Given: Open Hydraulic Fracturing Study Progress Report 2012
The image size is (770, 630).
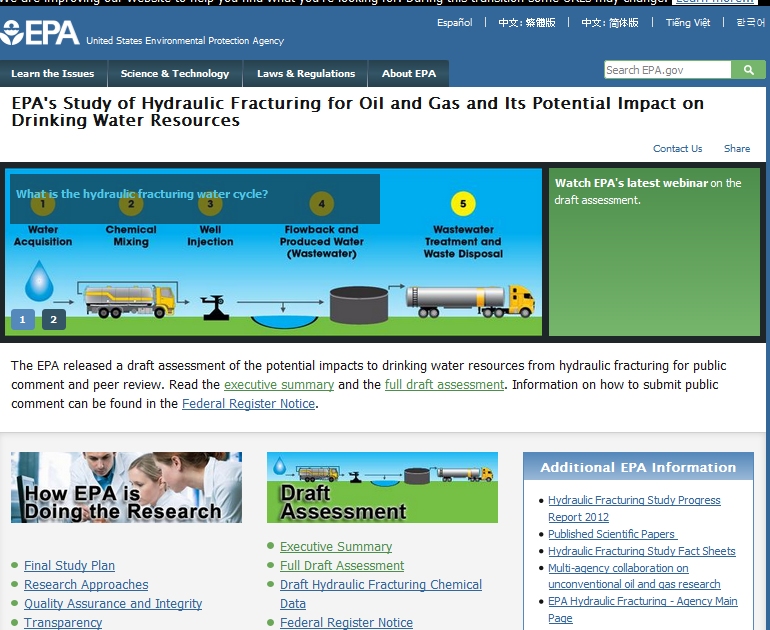Looking at the screenshot, I should tap(634, 508).
